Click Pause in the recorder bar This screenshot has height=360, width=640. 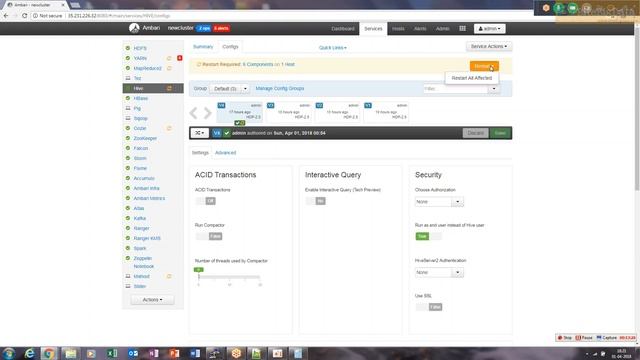pyautogui.click(x=584, y=338)
